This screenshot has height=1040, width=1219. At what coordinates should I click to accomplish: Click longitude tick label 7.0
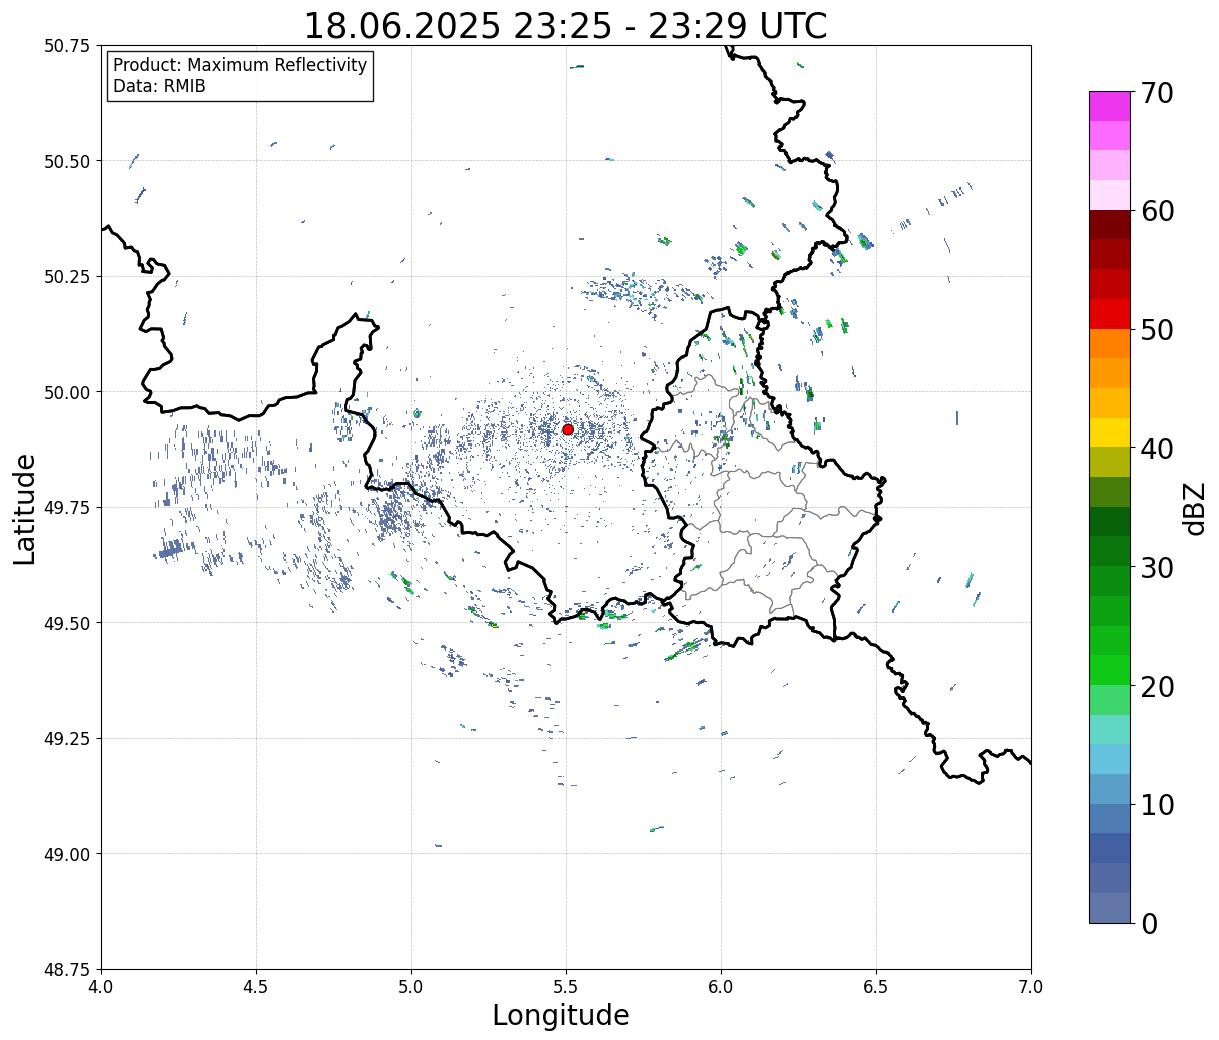[x=1031, y=987]
